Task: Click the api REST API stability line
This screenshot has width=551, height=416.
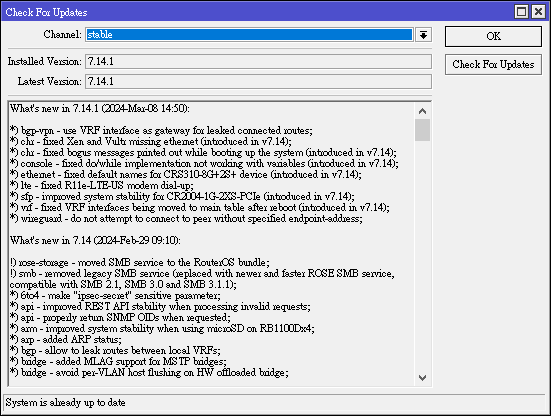Action: pyautogui.click(x=160, y=306)
